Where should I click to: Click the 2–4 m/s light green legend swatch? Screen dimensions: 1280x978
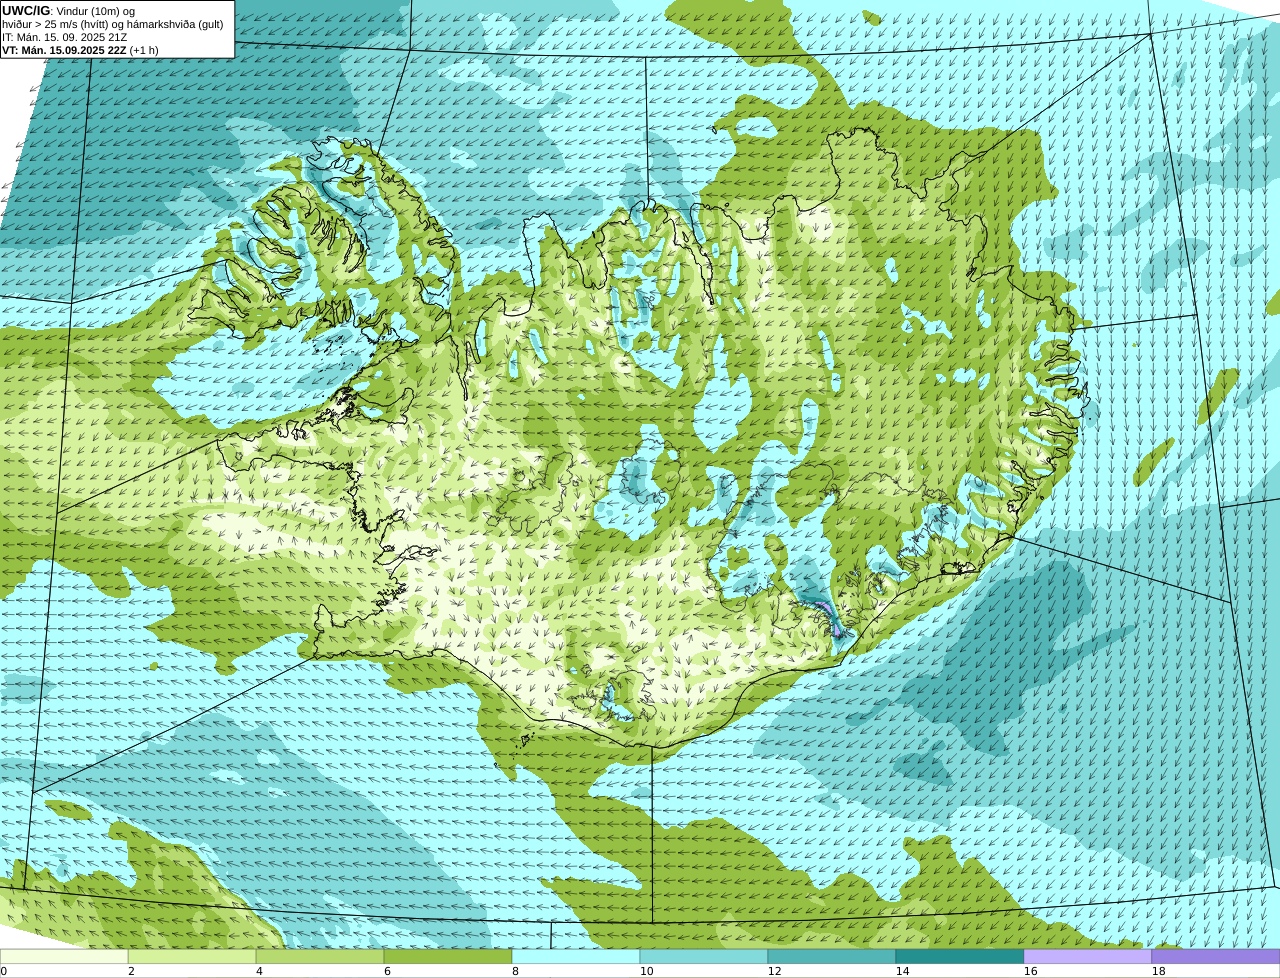coord(192,956)
